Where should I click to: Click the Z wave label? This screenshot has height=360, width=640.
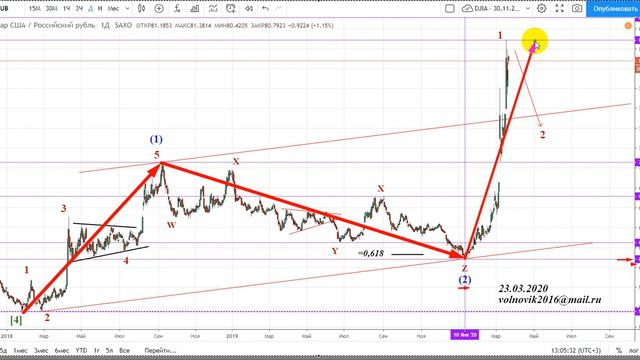pos(464,269)
